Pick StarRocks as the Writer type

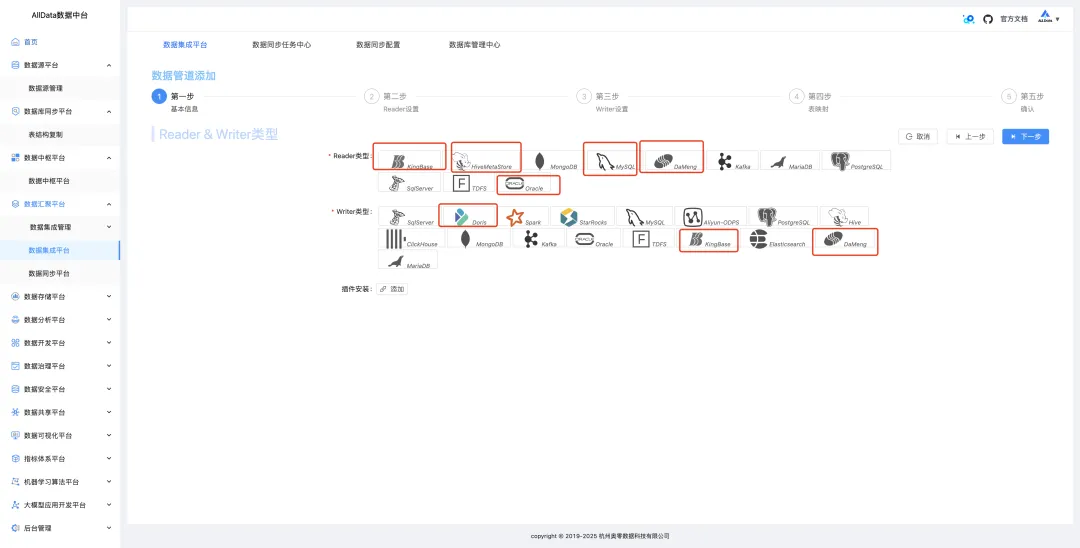[x=582, y=218]
